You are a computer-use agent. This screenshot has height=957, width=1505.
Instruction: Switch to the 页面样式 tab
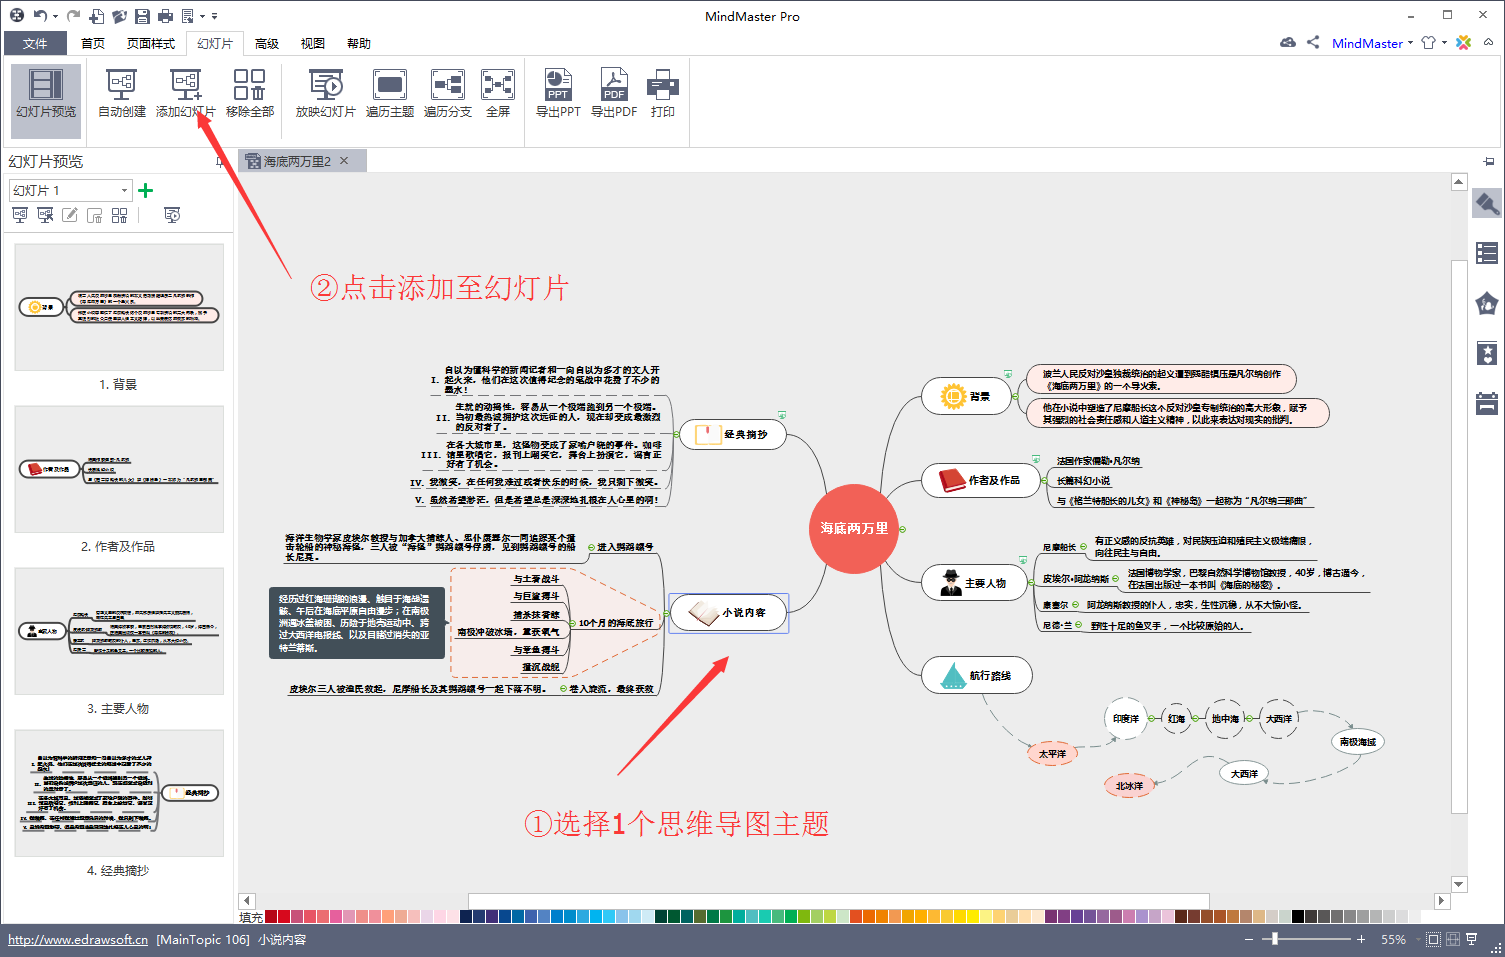[151, 43]
